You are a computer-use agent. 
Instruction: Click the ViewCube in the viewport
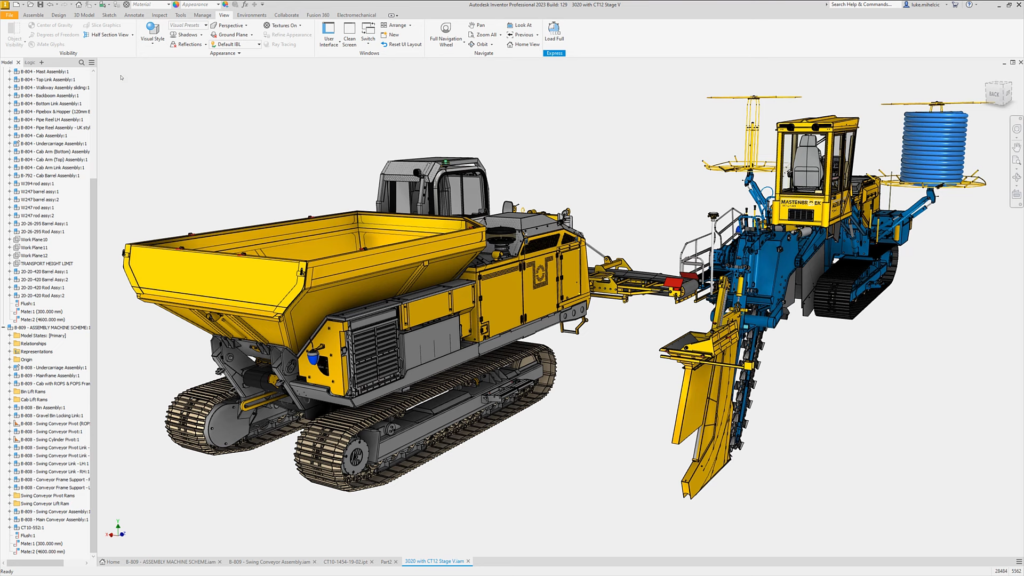click(993, 94)
